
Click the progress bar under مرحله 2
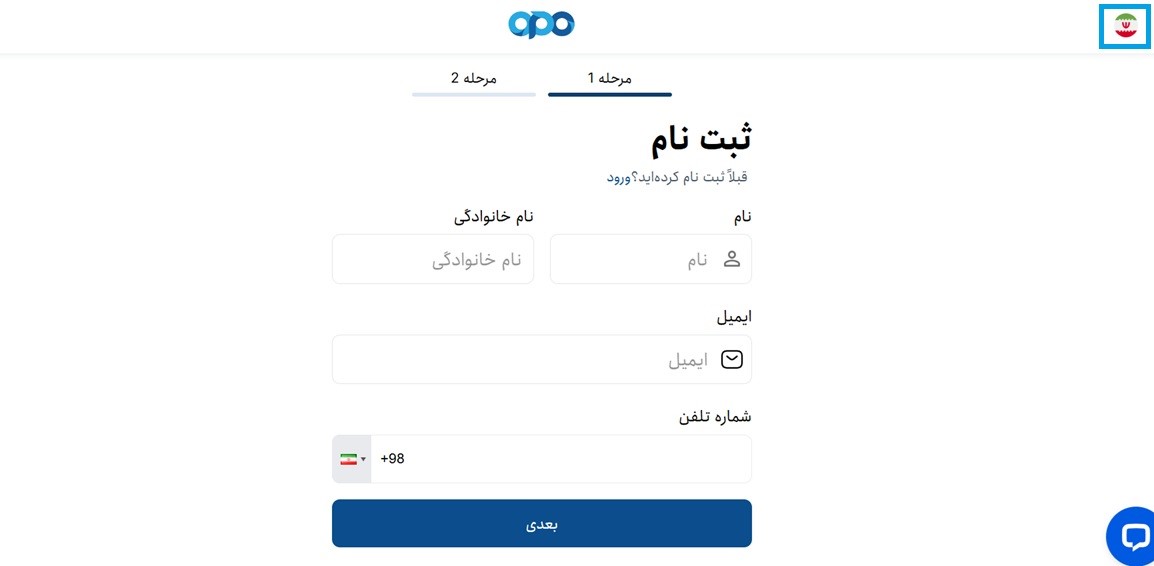[473, 95]
